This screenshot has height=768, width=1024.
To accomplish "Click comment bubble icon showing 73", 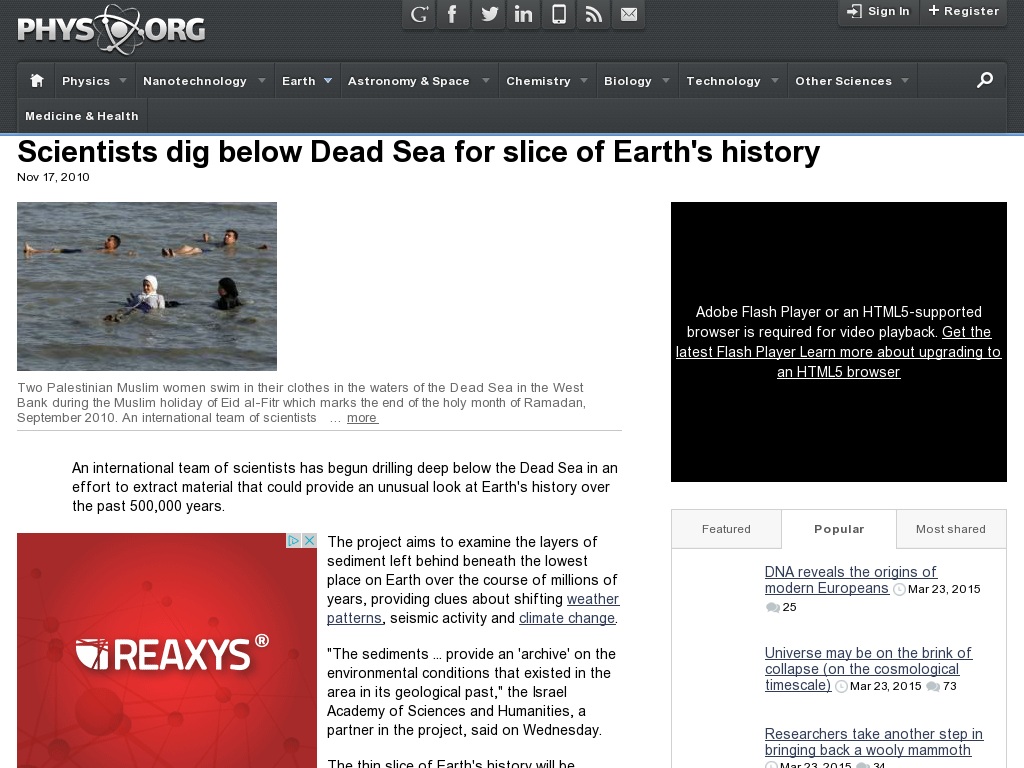I will (x=933, y=686).
